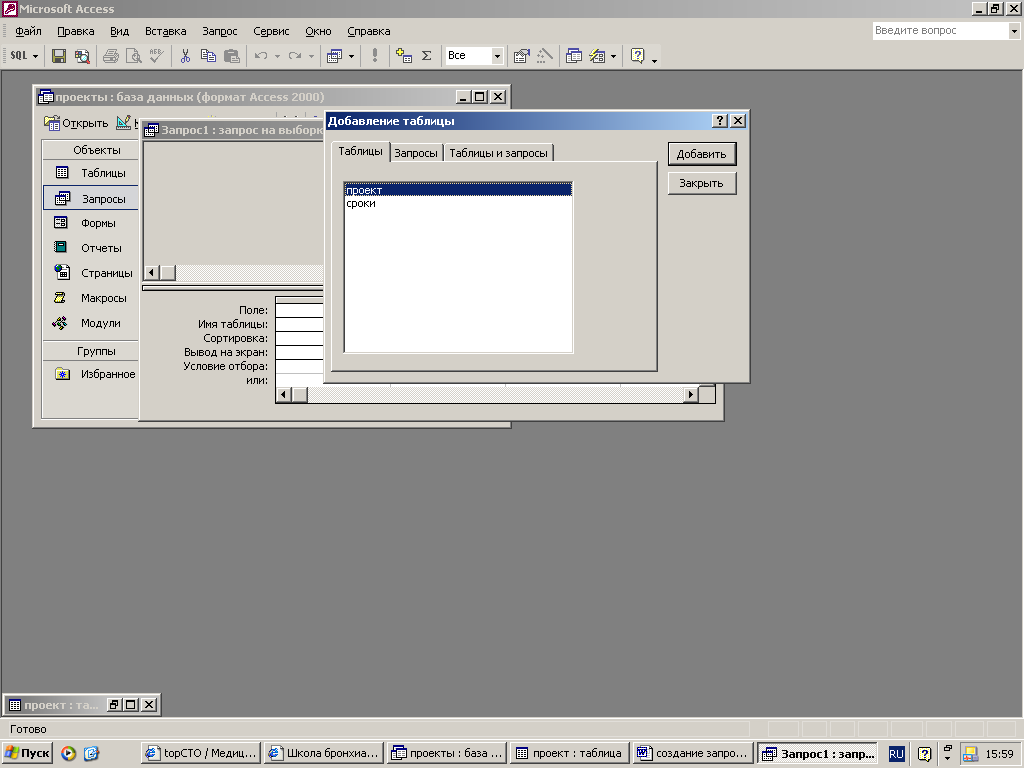
Task: Select the Таблицы tab in dialog
Action: coord(360,151)
